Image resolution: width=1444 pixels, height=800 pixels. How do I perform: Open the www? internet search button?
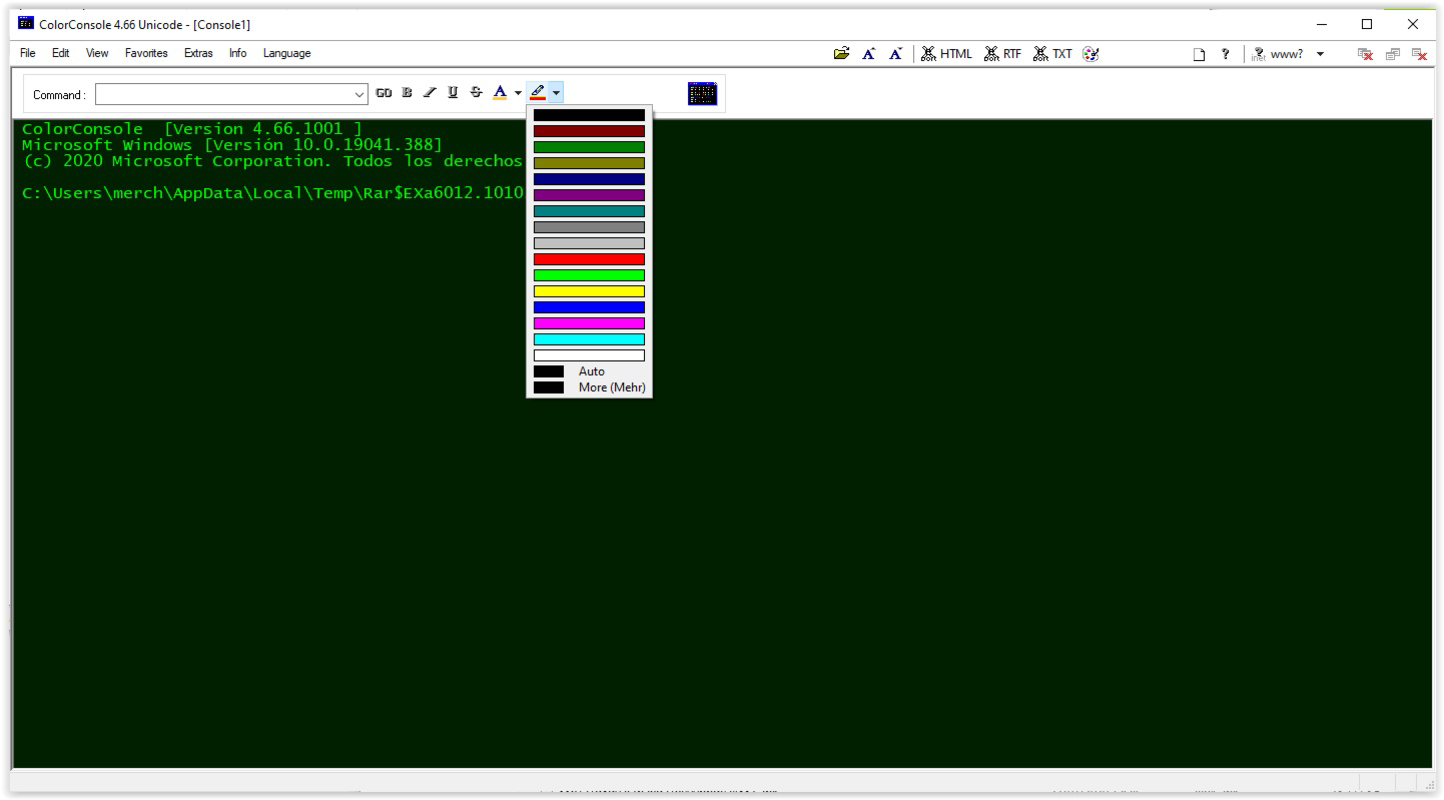tap(1280, 54)
